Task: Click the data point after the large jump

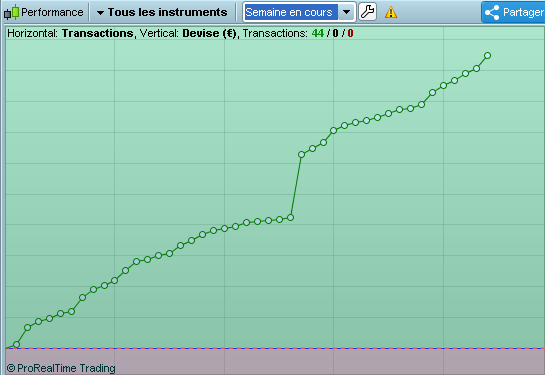Action: coord(301,155)
